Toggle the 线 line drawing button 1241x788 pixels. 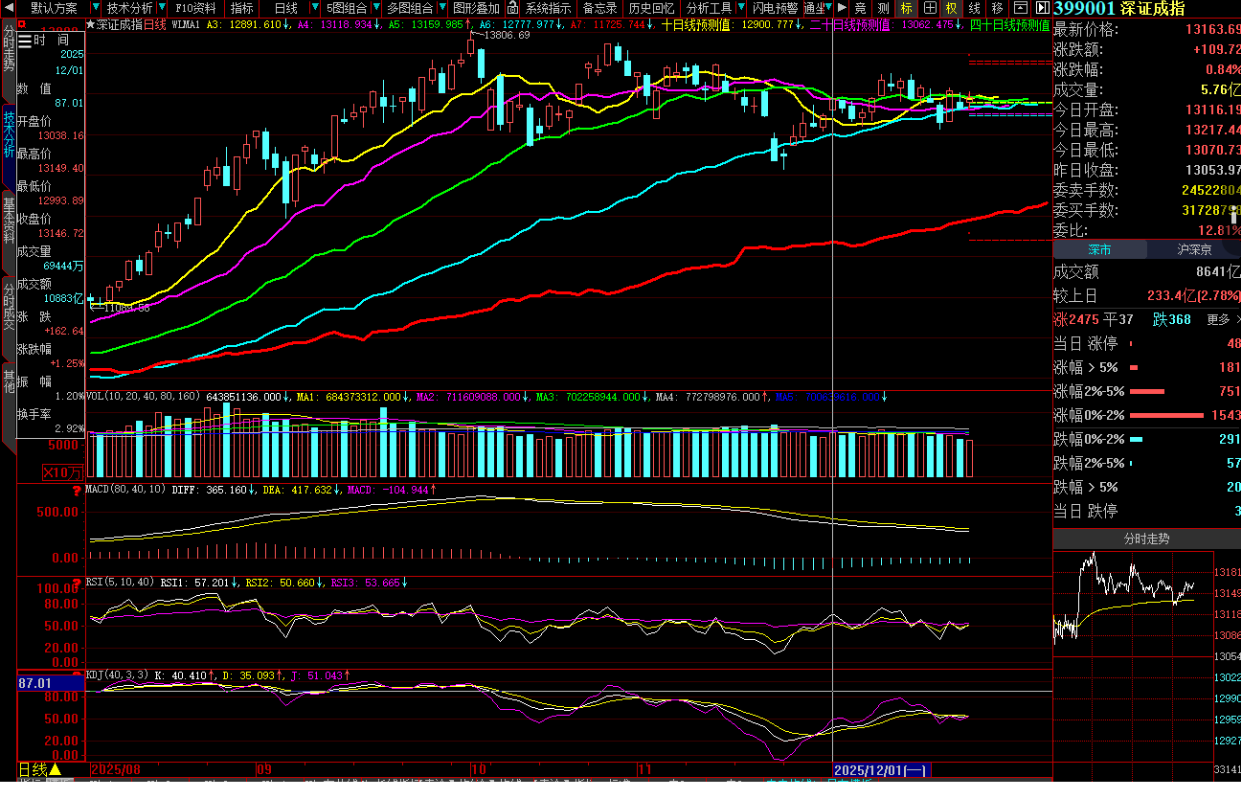974,8
